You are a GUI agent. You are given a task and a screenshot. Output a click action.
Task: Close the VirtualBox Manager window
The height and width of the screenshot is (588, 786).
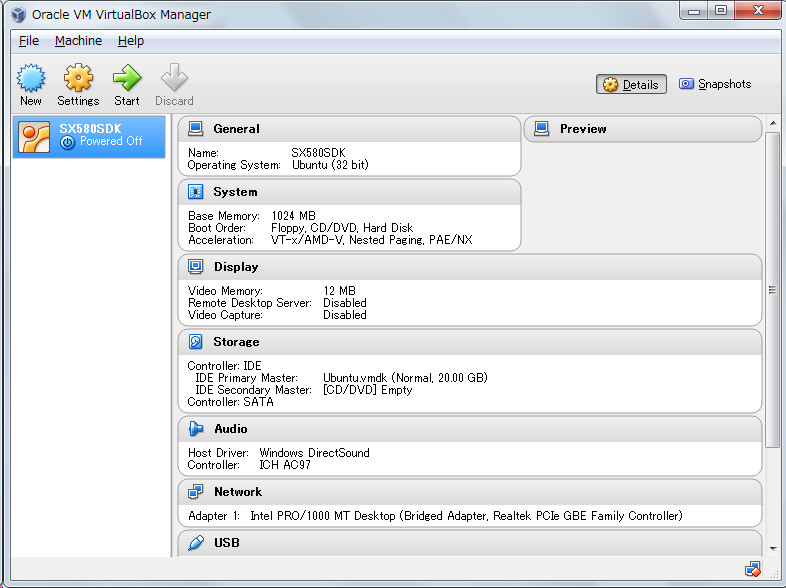[758, 11]
